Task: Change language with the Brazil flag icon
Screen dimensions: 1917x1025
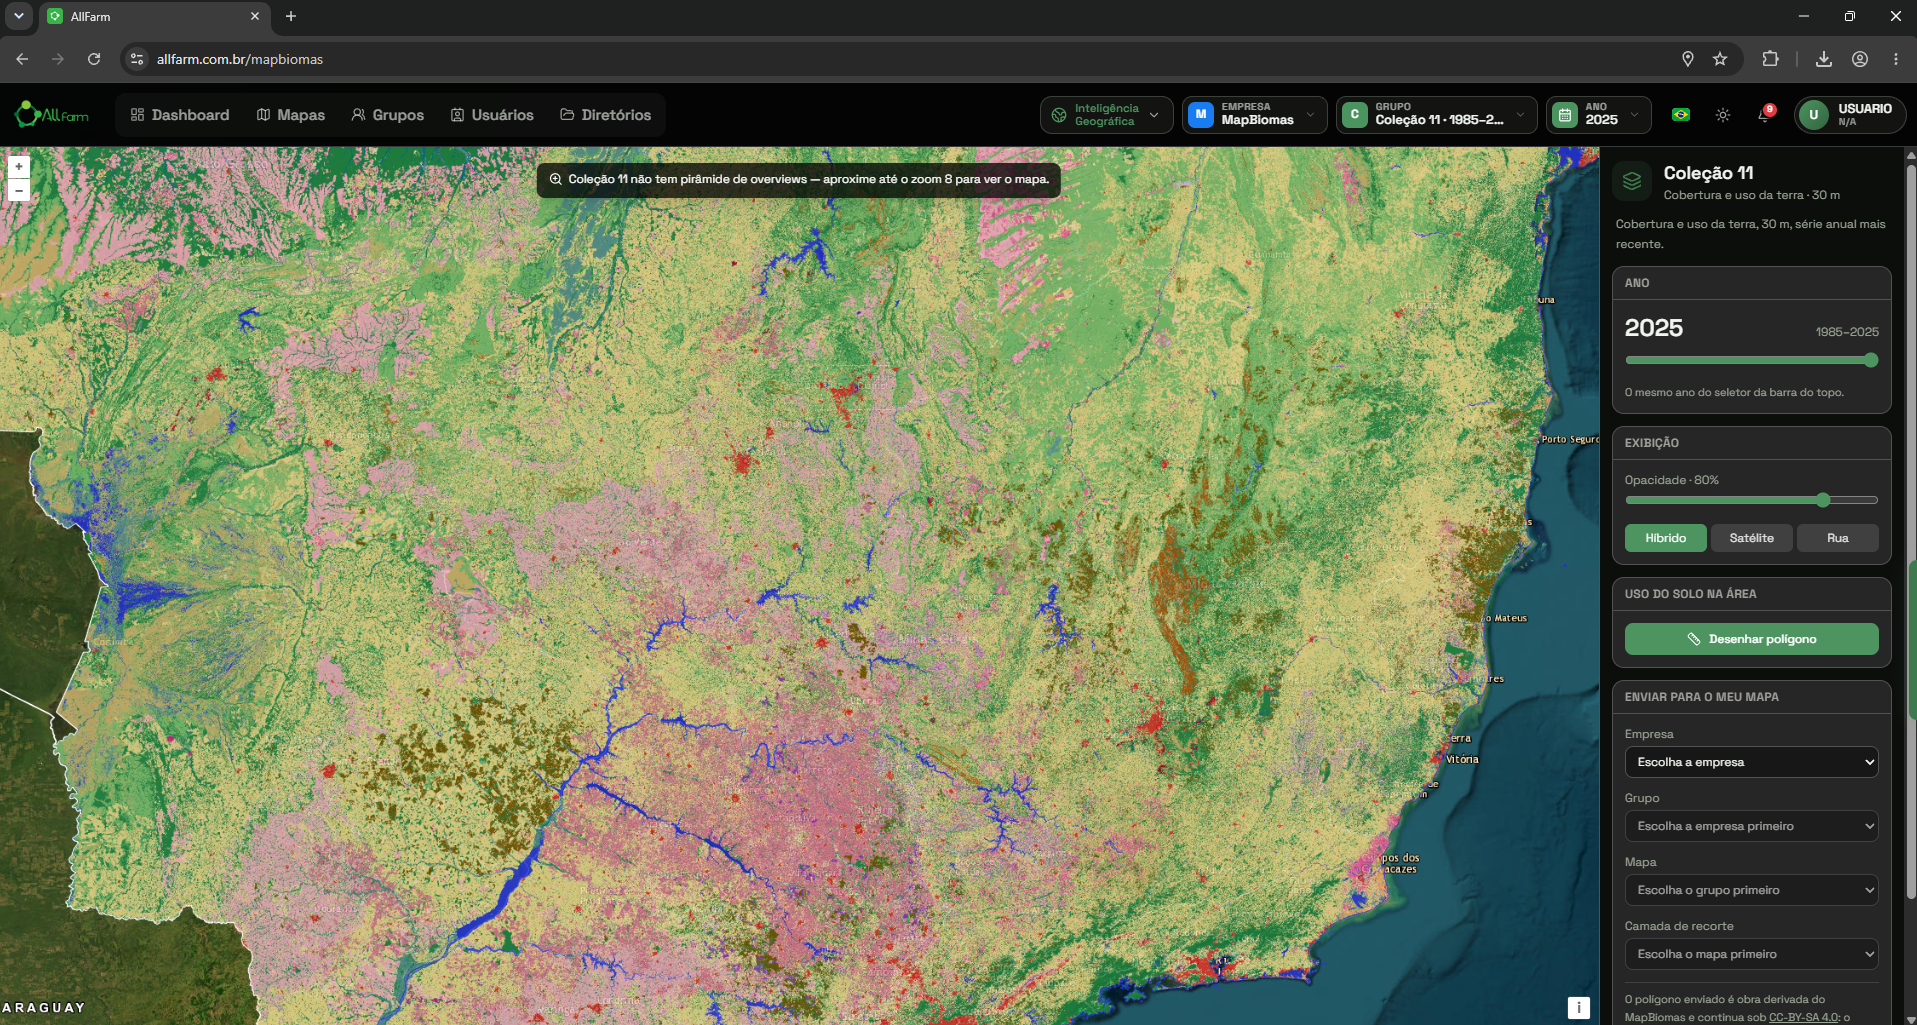Action: pyautogui.click(x=1681, y=115)
